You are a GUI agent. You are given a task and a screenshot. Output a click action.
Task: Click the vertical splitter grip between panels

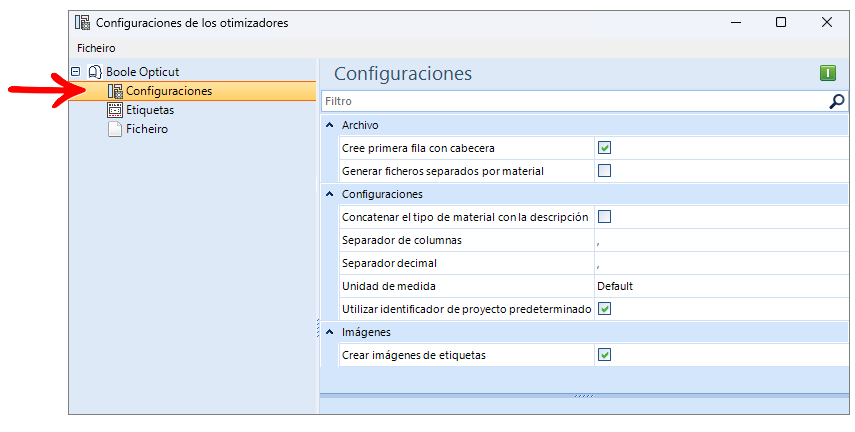coord(318,328)
